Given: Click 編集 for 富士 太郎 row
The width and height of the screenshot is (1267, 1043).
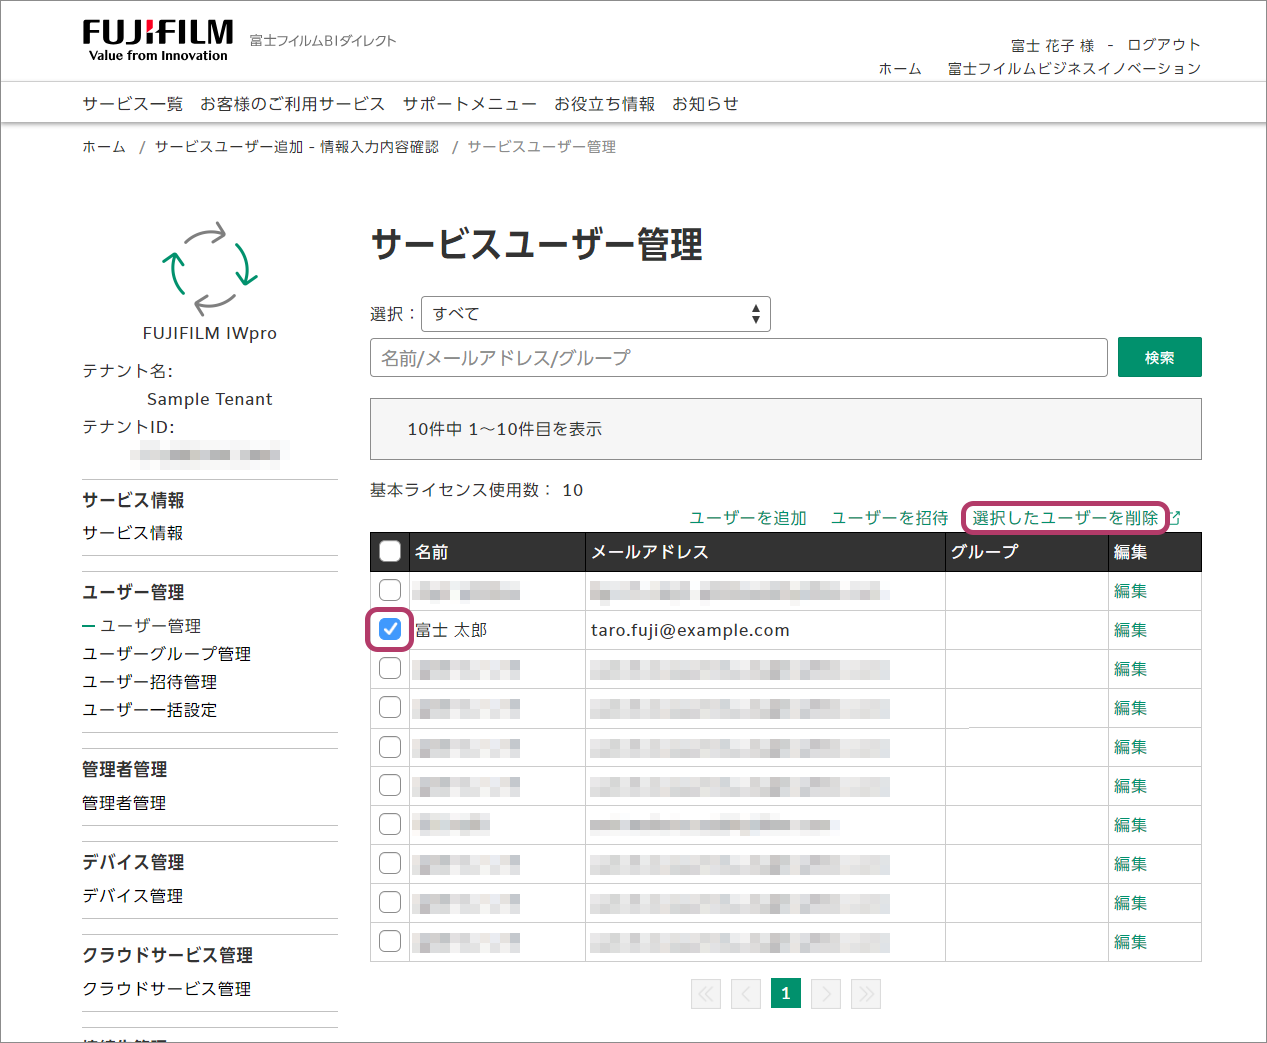Looking at the screenshot, I should [x=1131, y=630].
